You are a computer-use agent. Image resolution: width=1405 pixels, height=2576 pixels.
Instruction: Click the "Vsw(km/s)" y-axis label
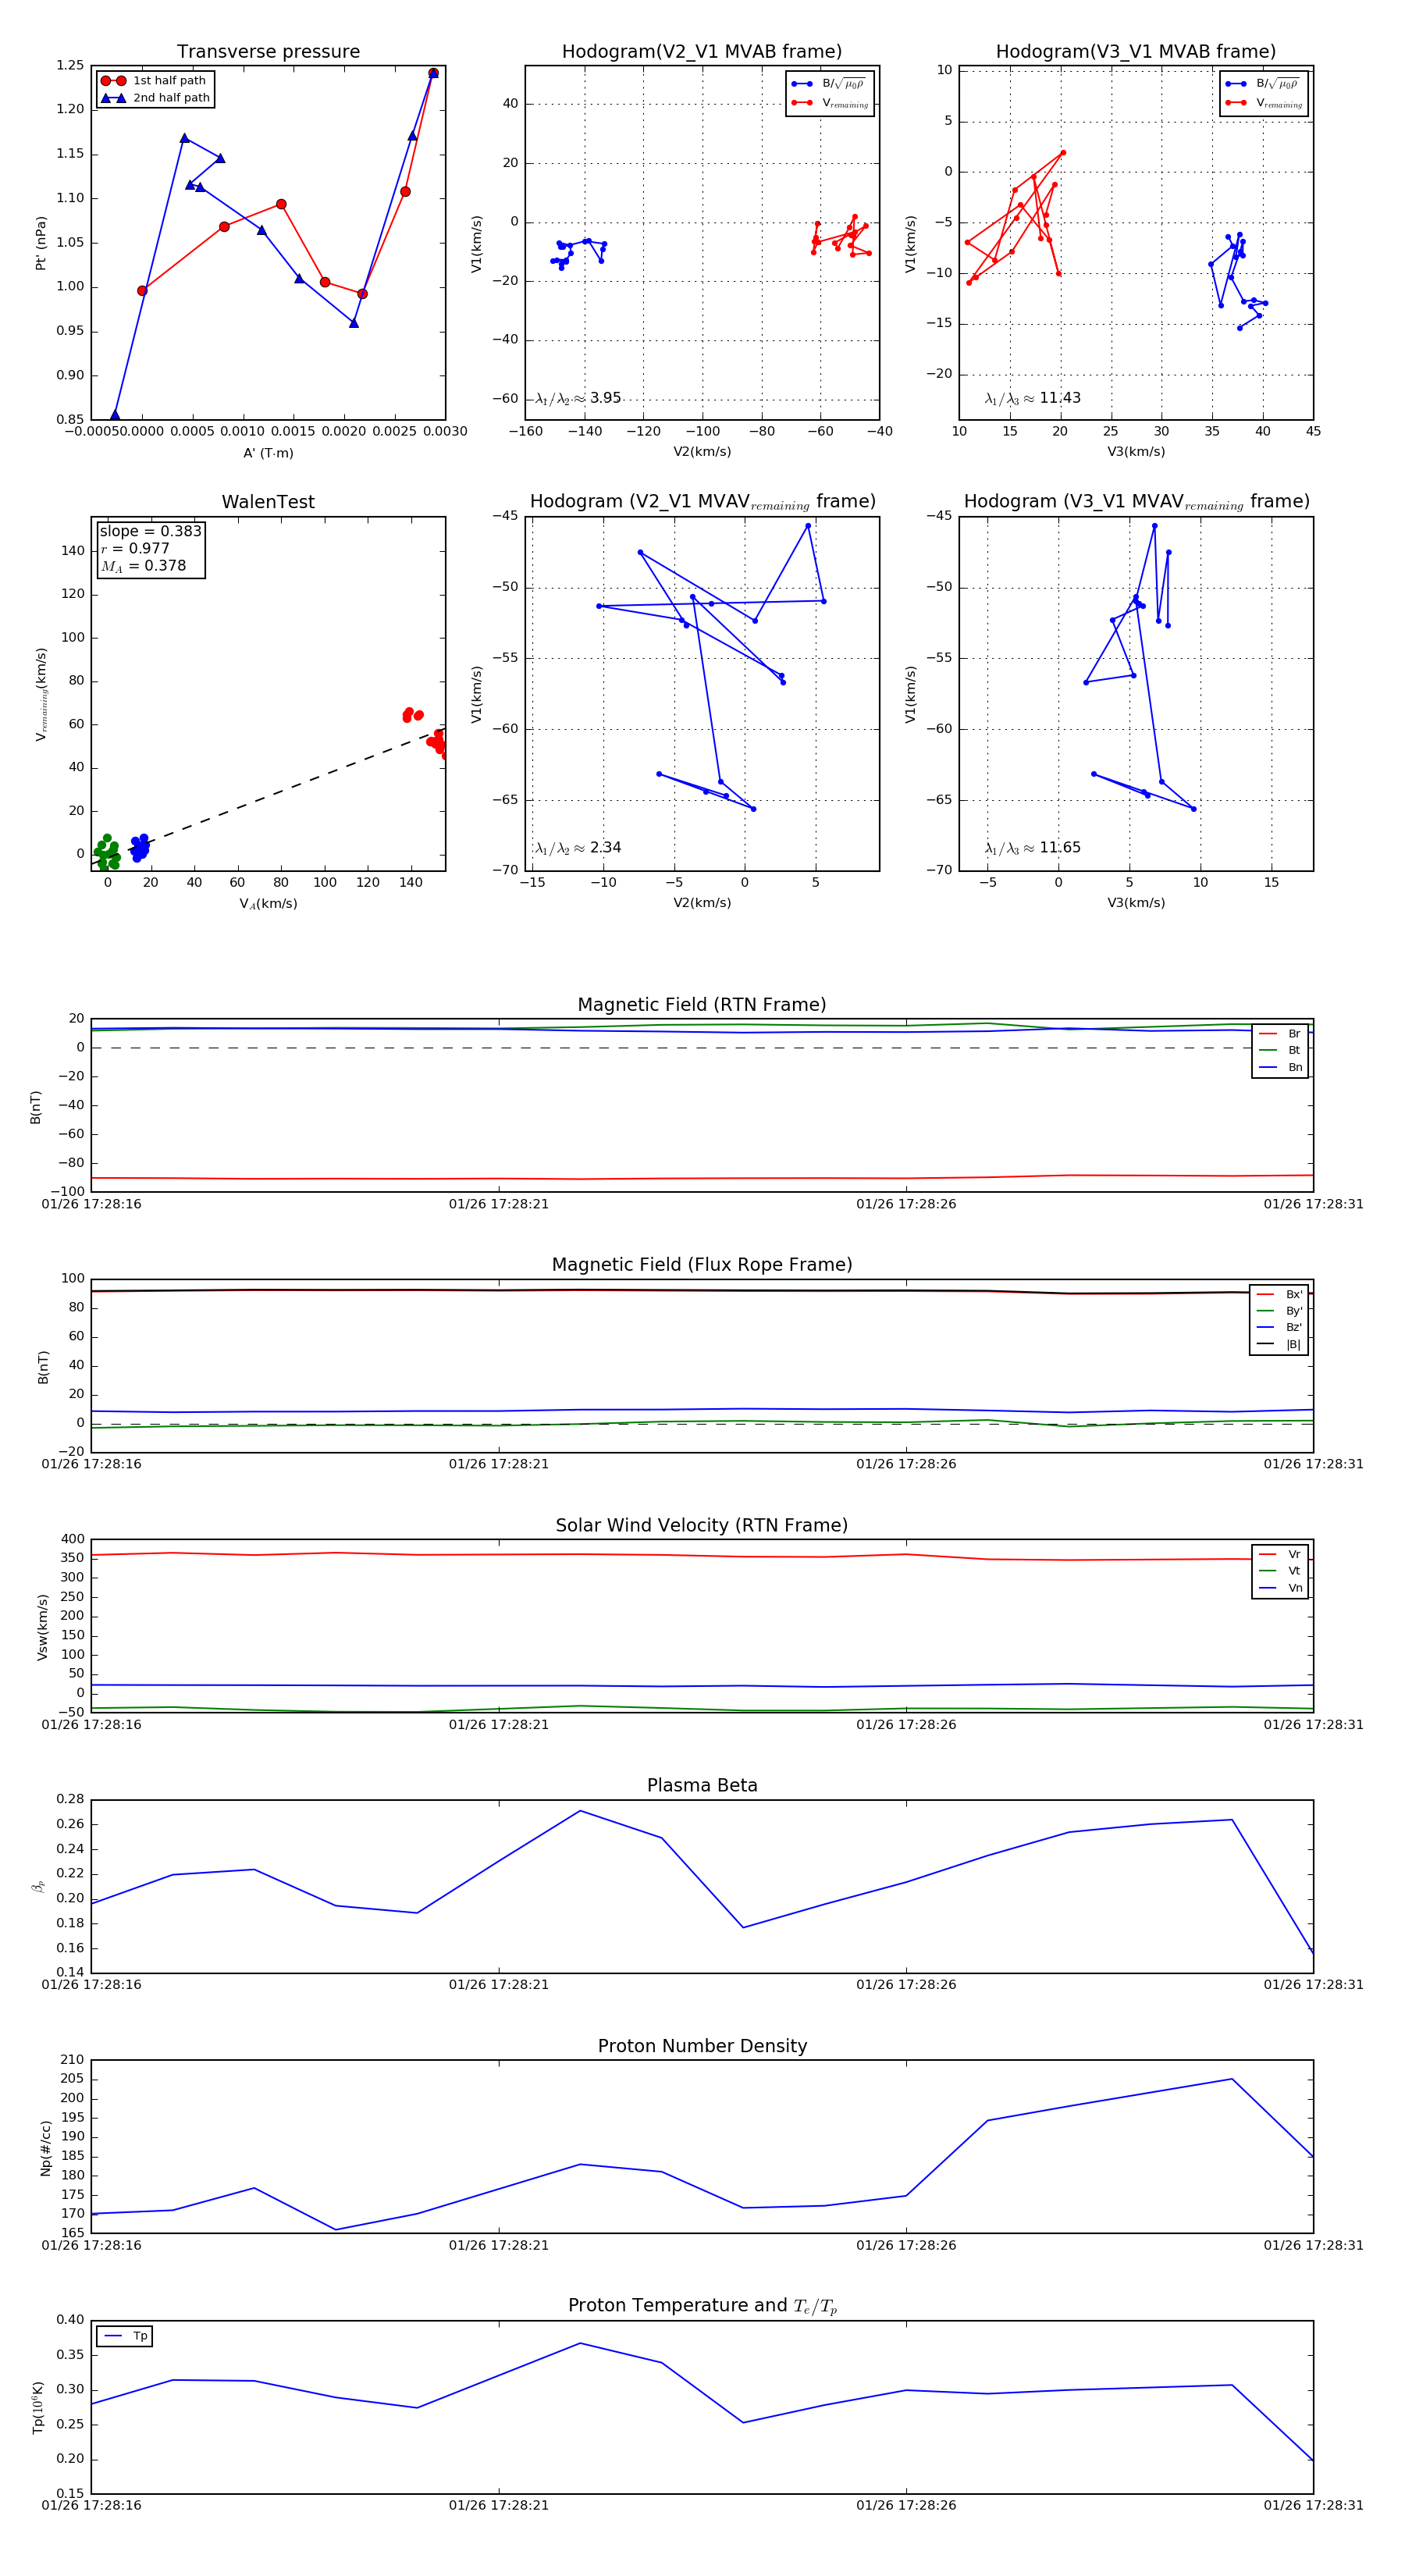tap(42, 1628)
